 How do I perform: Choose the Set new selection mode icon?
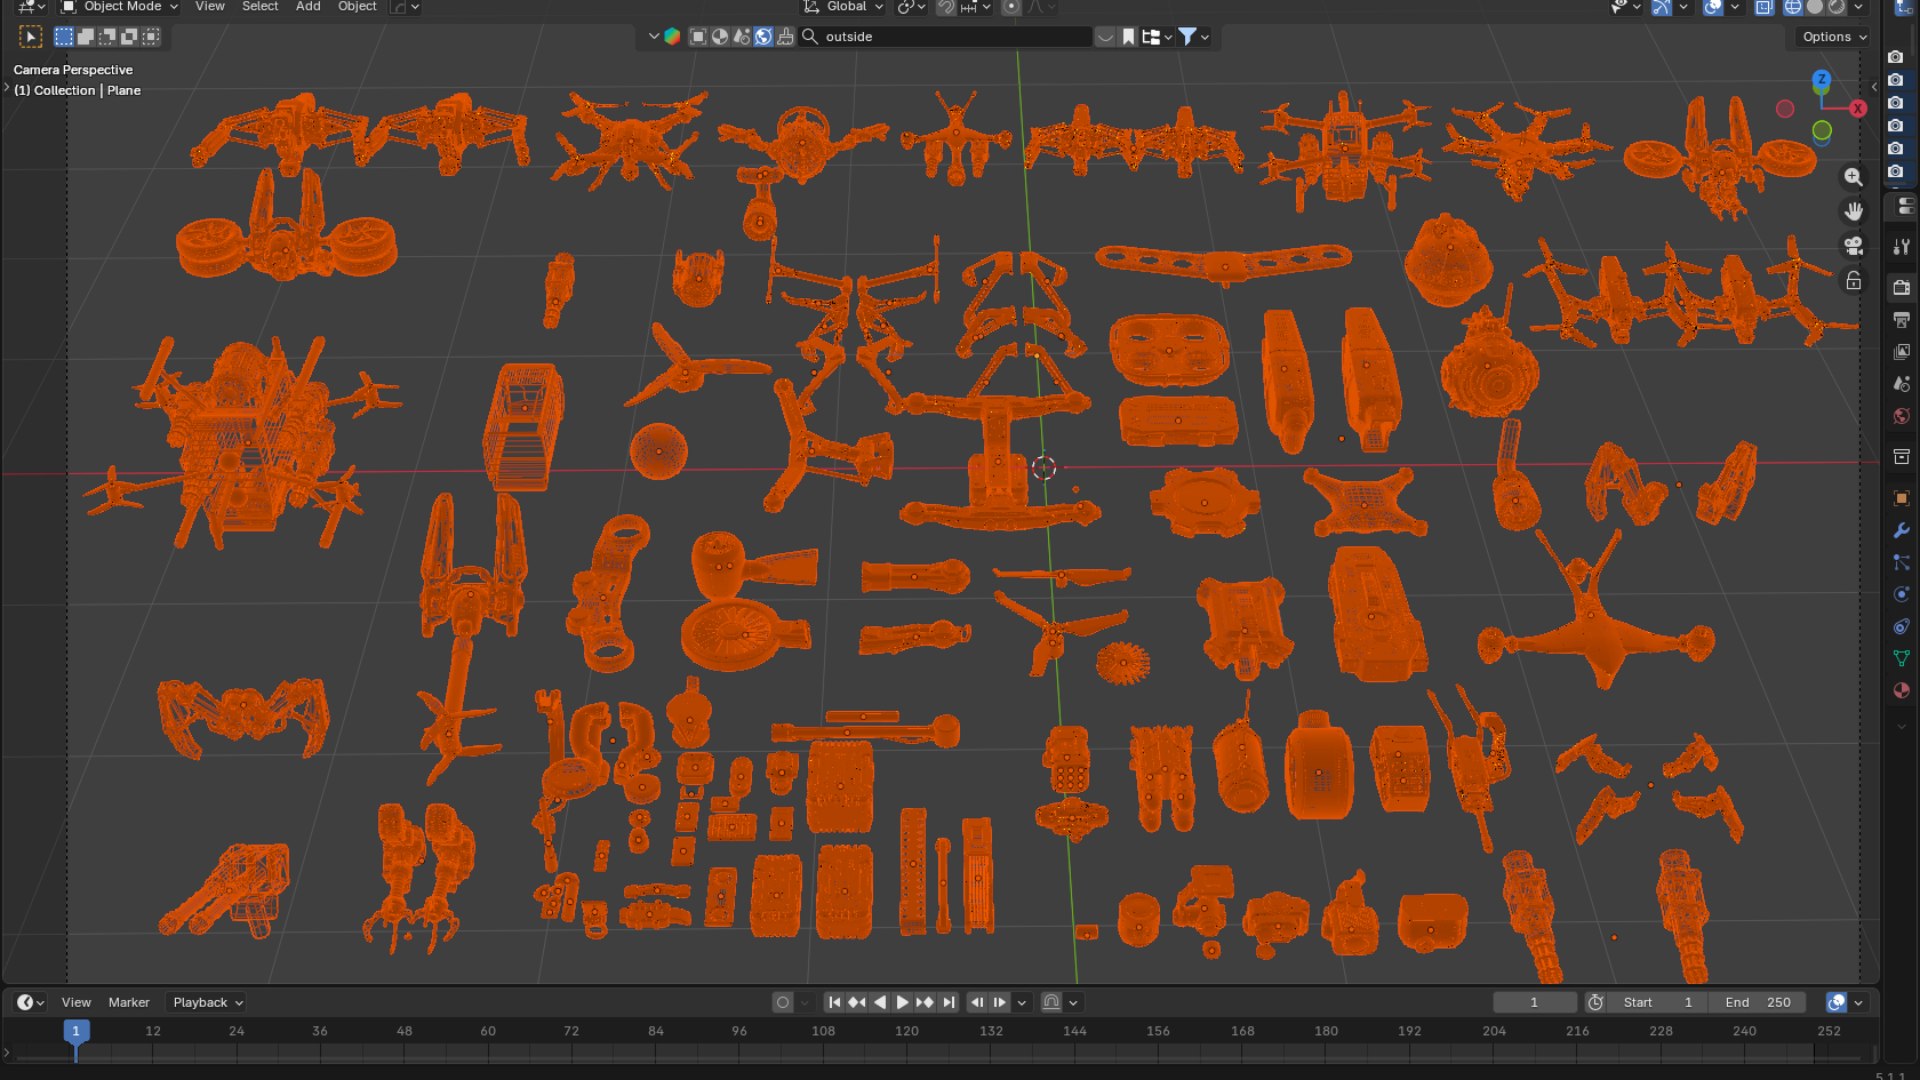[63, 37]
